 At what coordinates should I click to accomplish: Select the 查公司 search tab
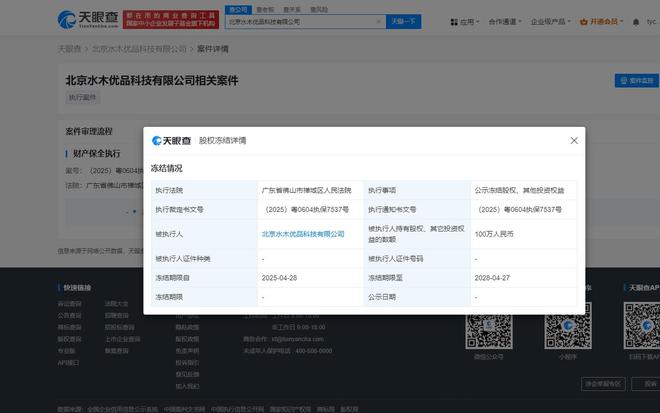click(x=238, y=8)
